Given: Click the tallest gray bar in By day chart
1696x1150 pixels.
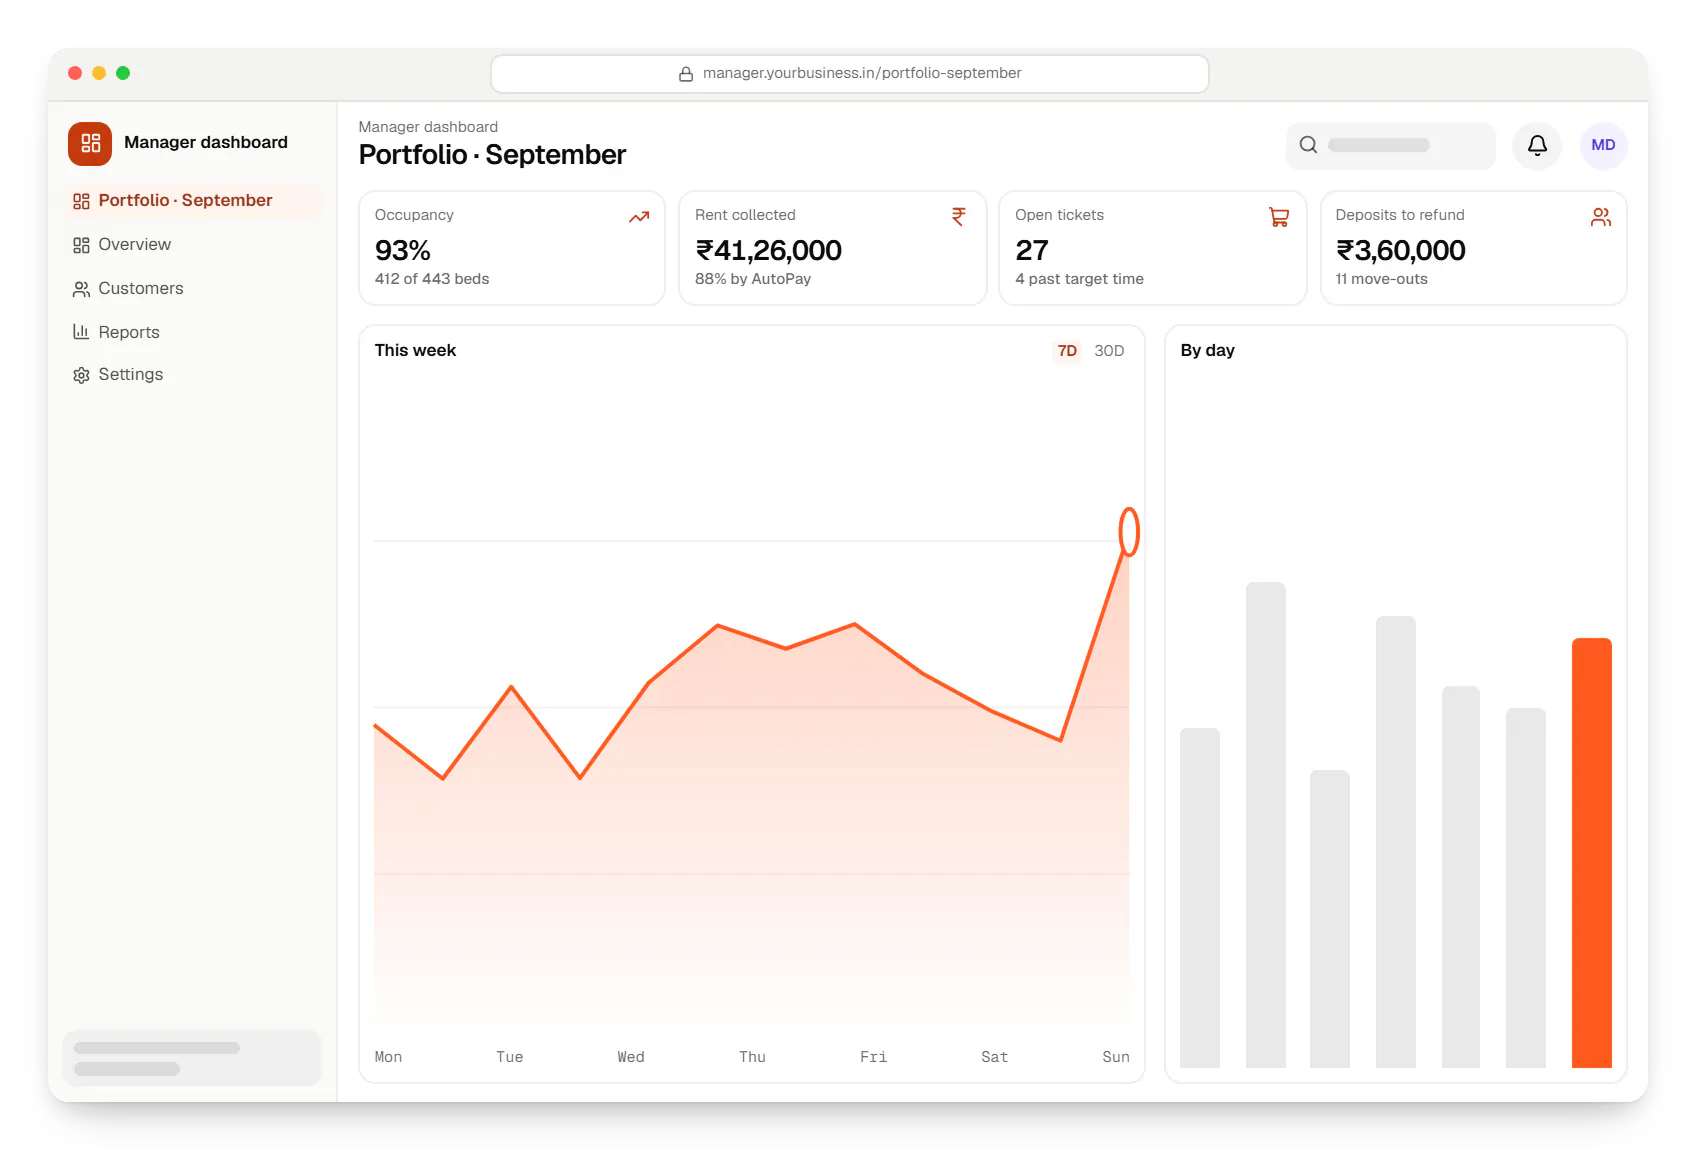Looking at the screenshot, I should (x=1266, y=825).
